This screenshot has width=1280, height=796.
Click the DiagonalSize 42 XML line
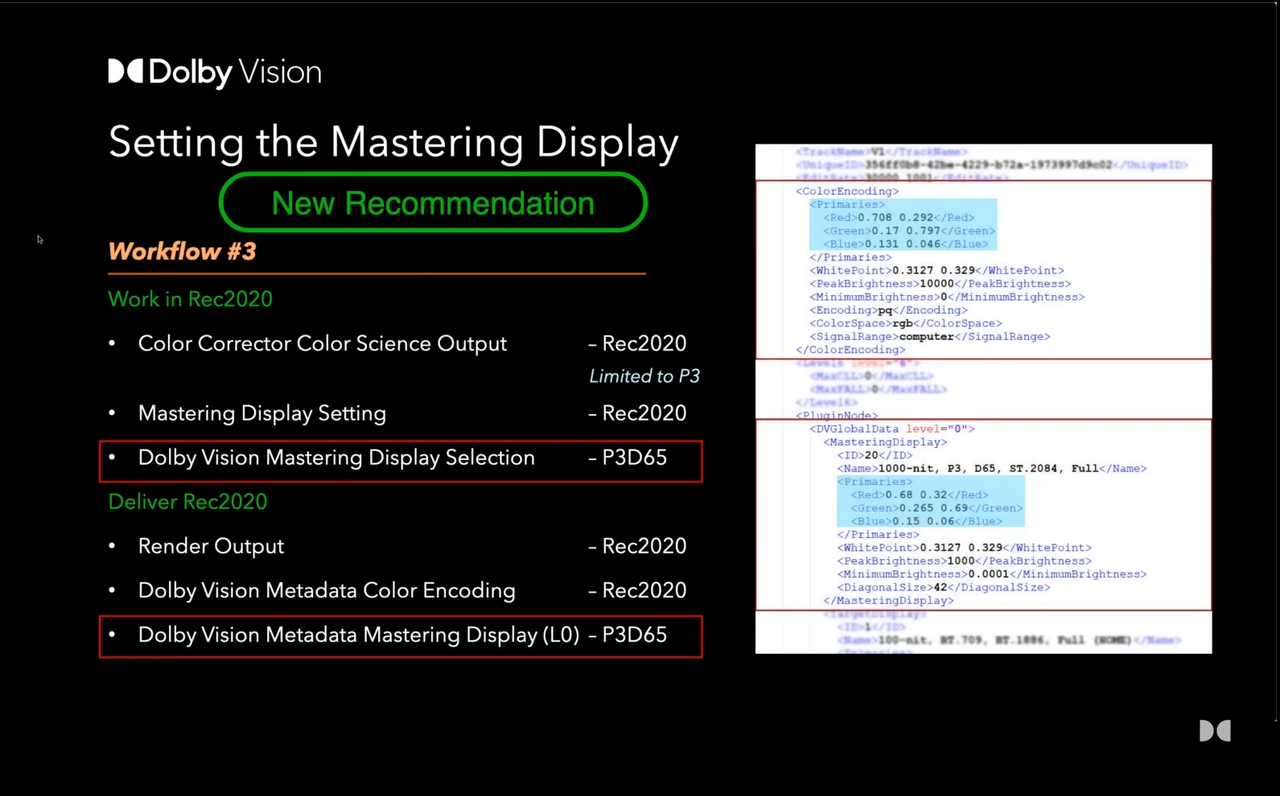click(943, 587)
